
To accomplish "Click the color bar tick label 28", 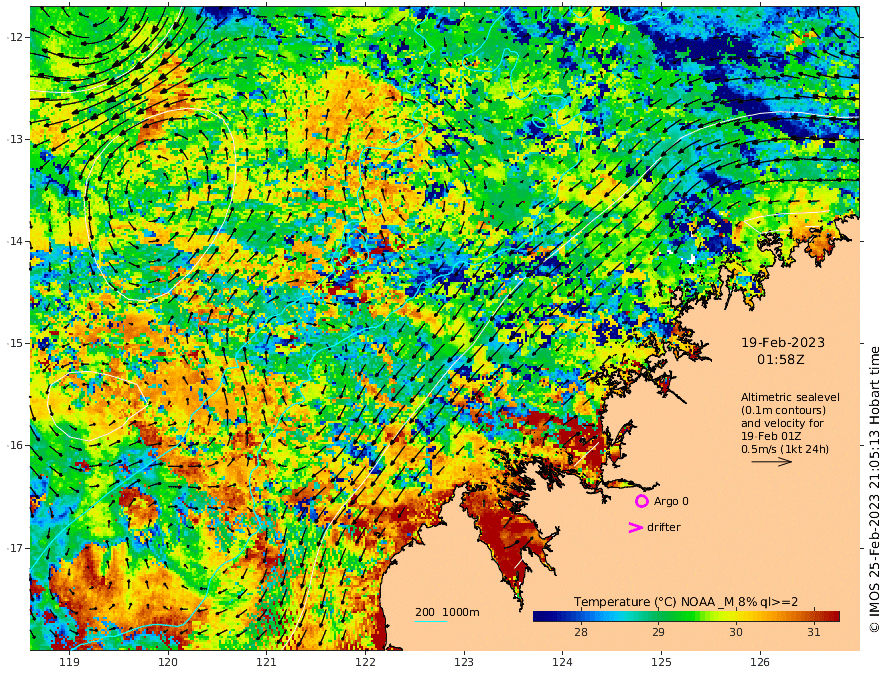I will click(x=581, y=632).
